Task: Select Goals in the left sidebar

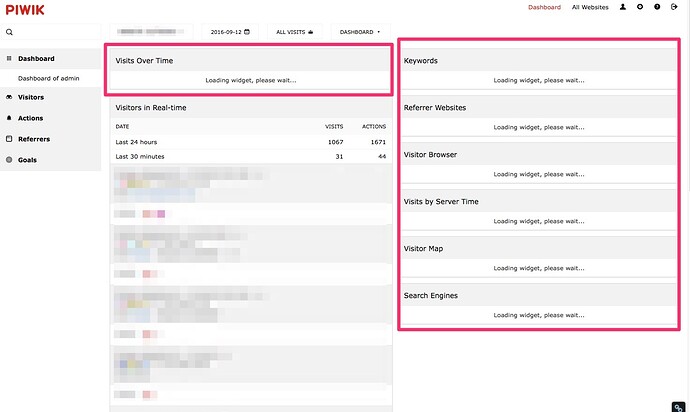Action: click(x=27, y=160)
